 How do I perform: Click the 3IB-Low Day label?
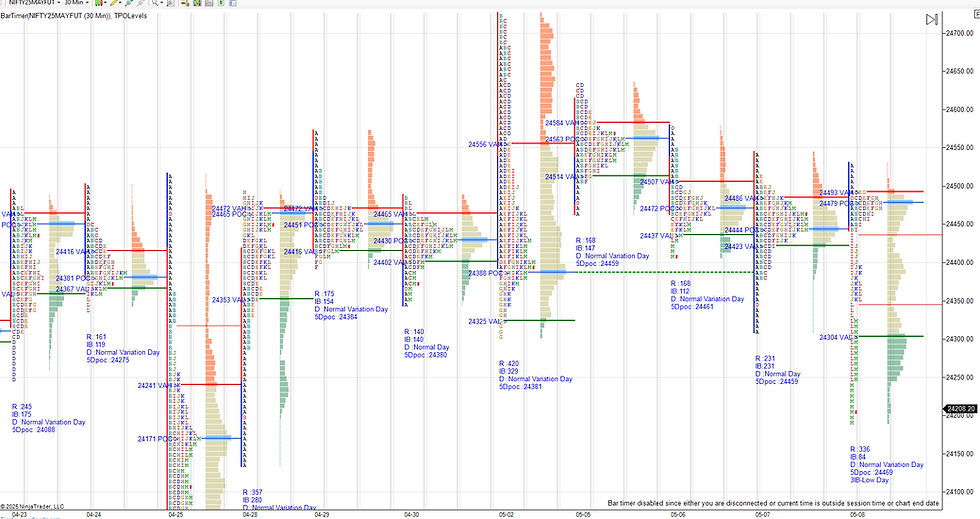870,480
